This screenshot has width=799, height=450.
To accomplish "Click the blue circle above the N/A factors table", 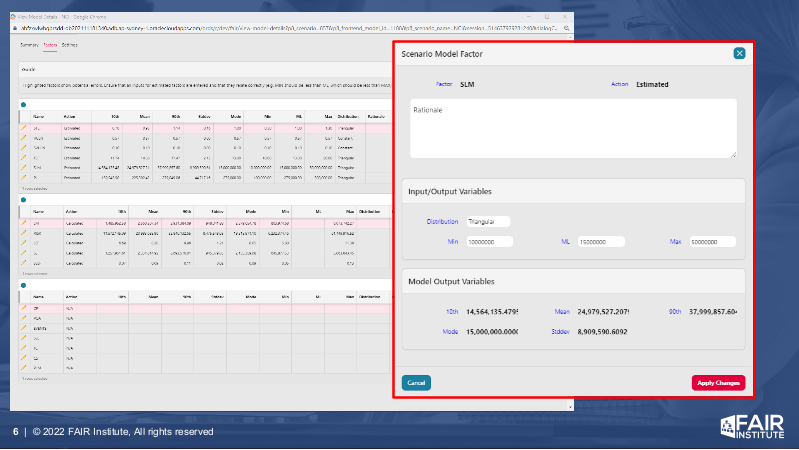I will click(x=23, y=285).
